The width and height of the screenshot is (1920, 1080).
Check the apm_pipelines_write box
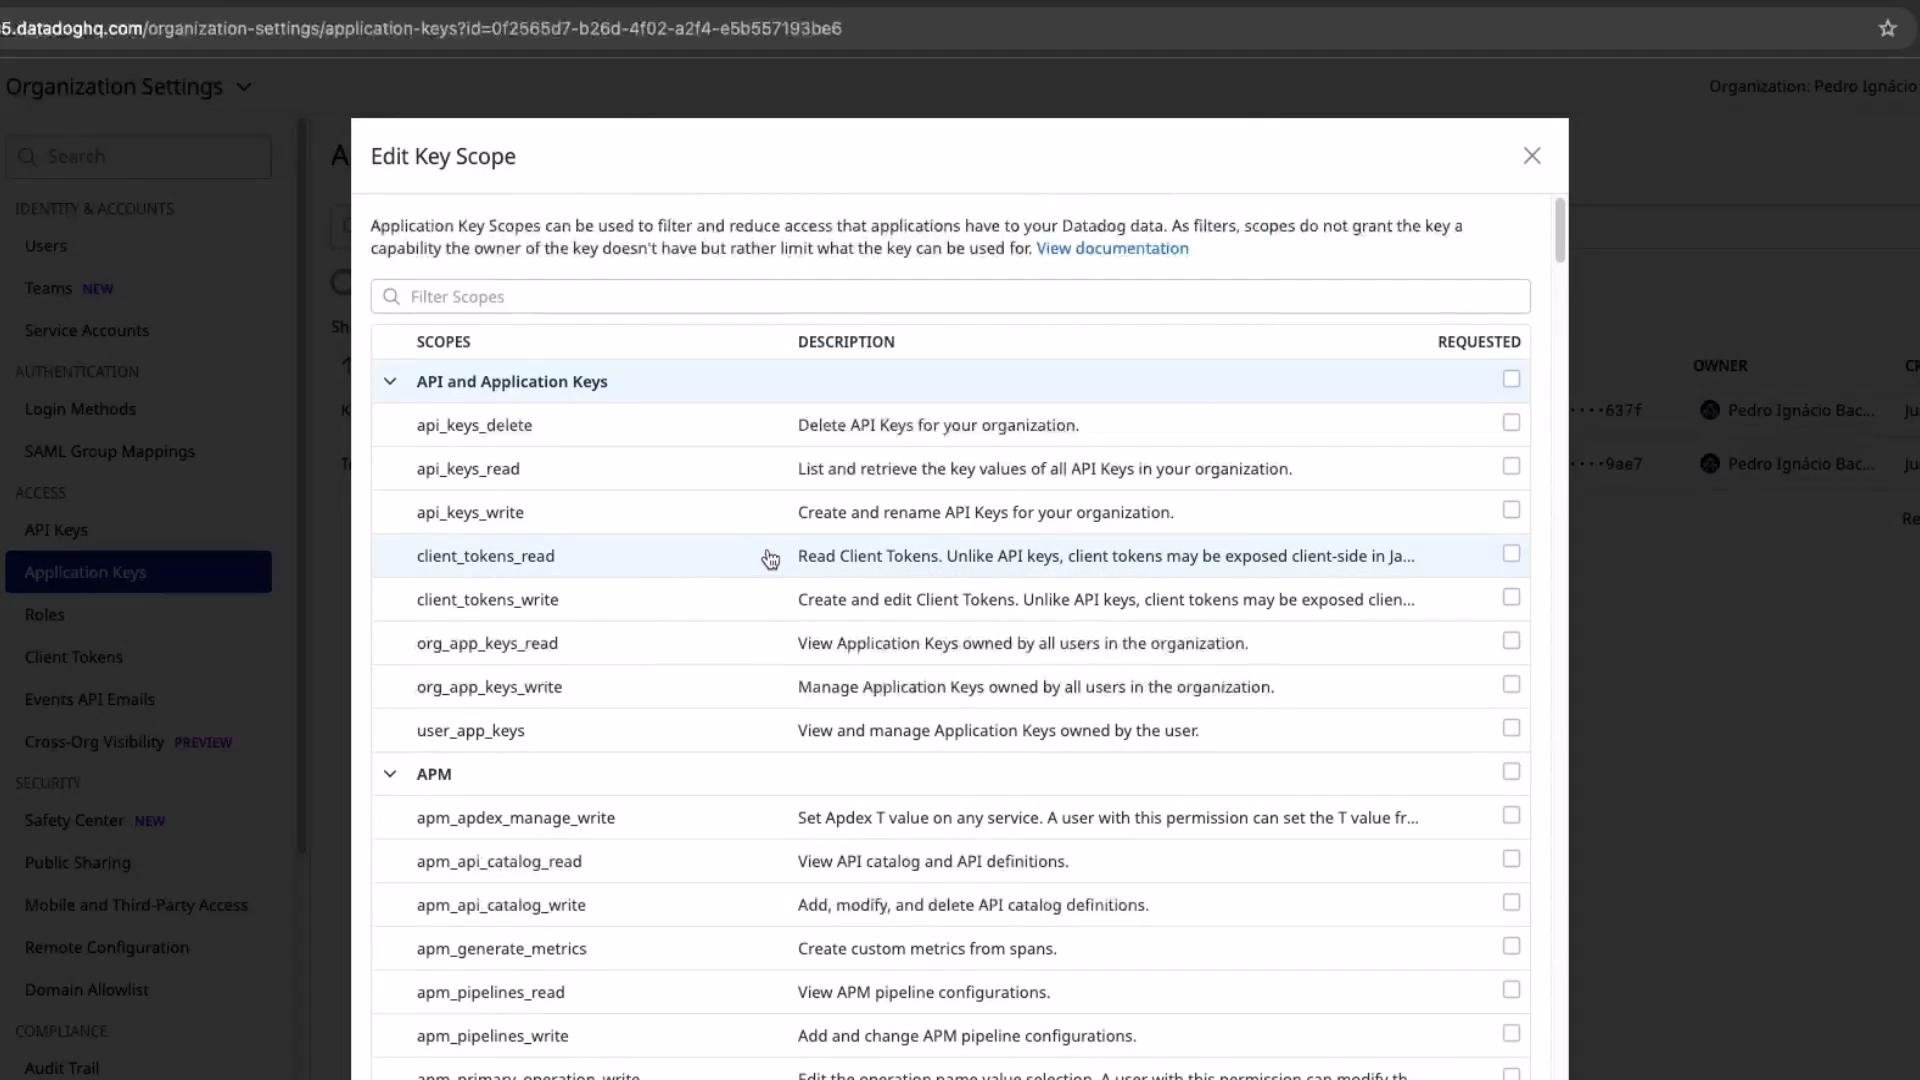click(1511, 1033)
